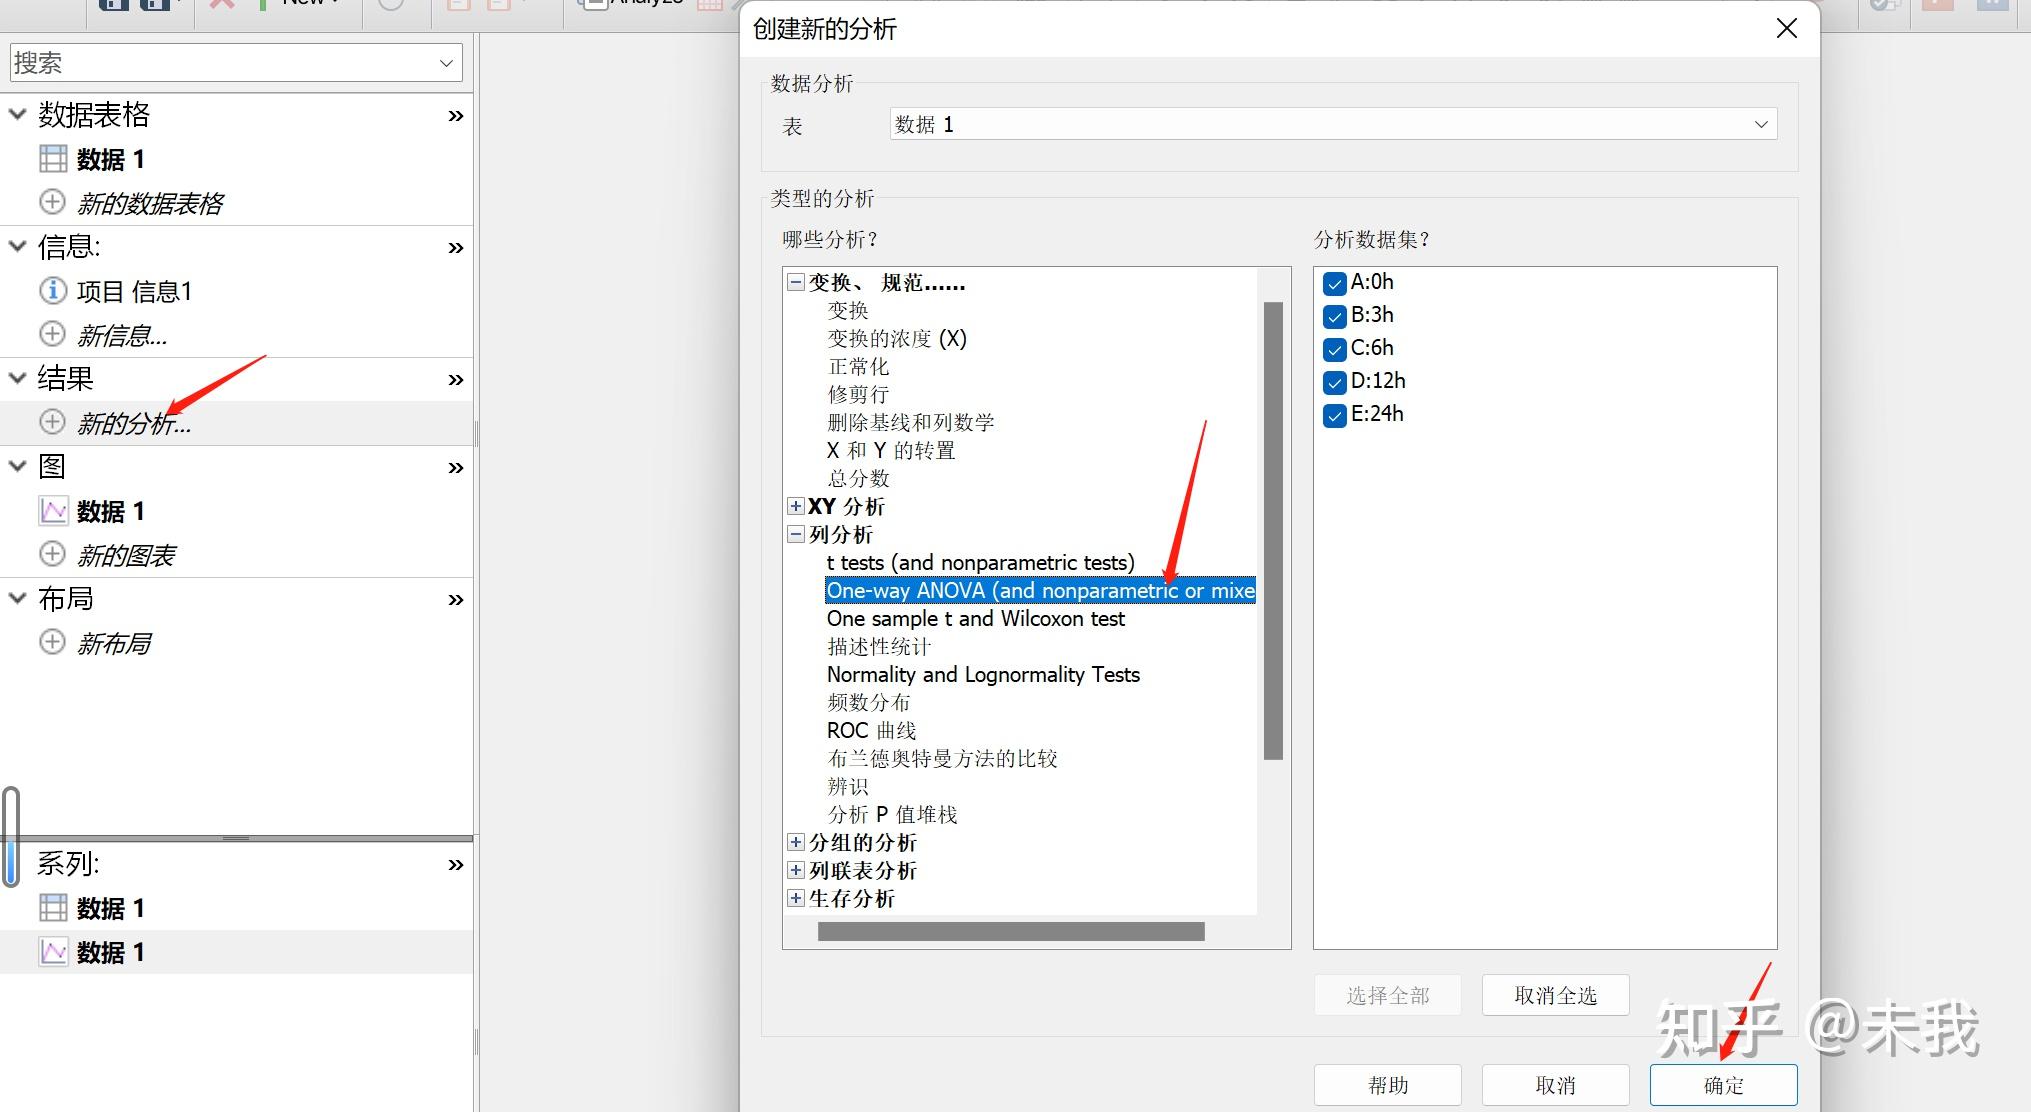Click the 新的数据表格 plus icon
Image resolution: width=2031 pixels, height=1112 pixels.
(x=52, y=201)
